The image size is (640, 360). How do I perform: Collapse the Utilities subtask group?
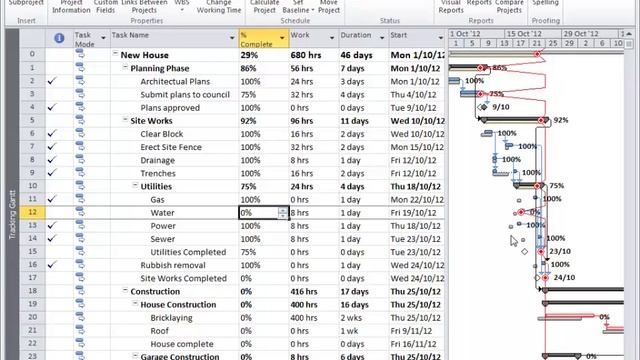(x=135, y=185)
